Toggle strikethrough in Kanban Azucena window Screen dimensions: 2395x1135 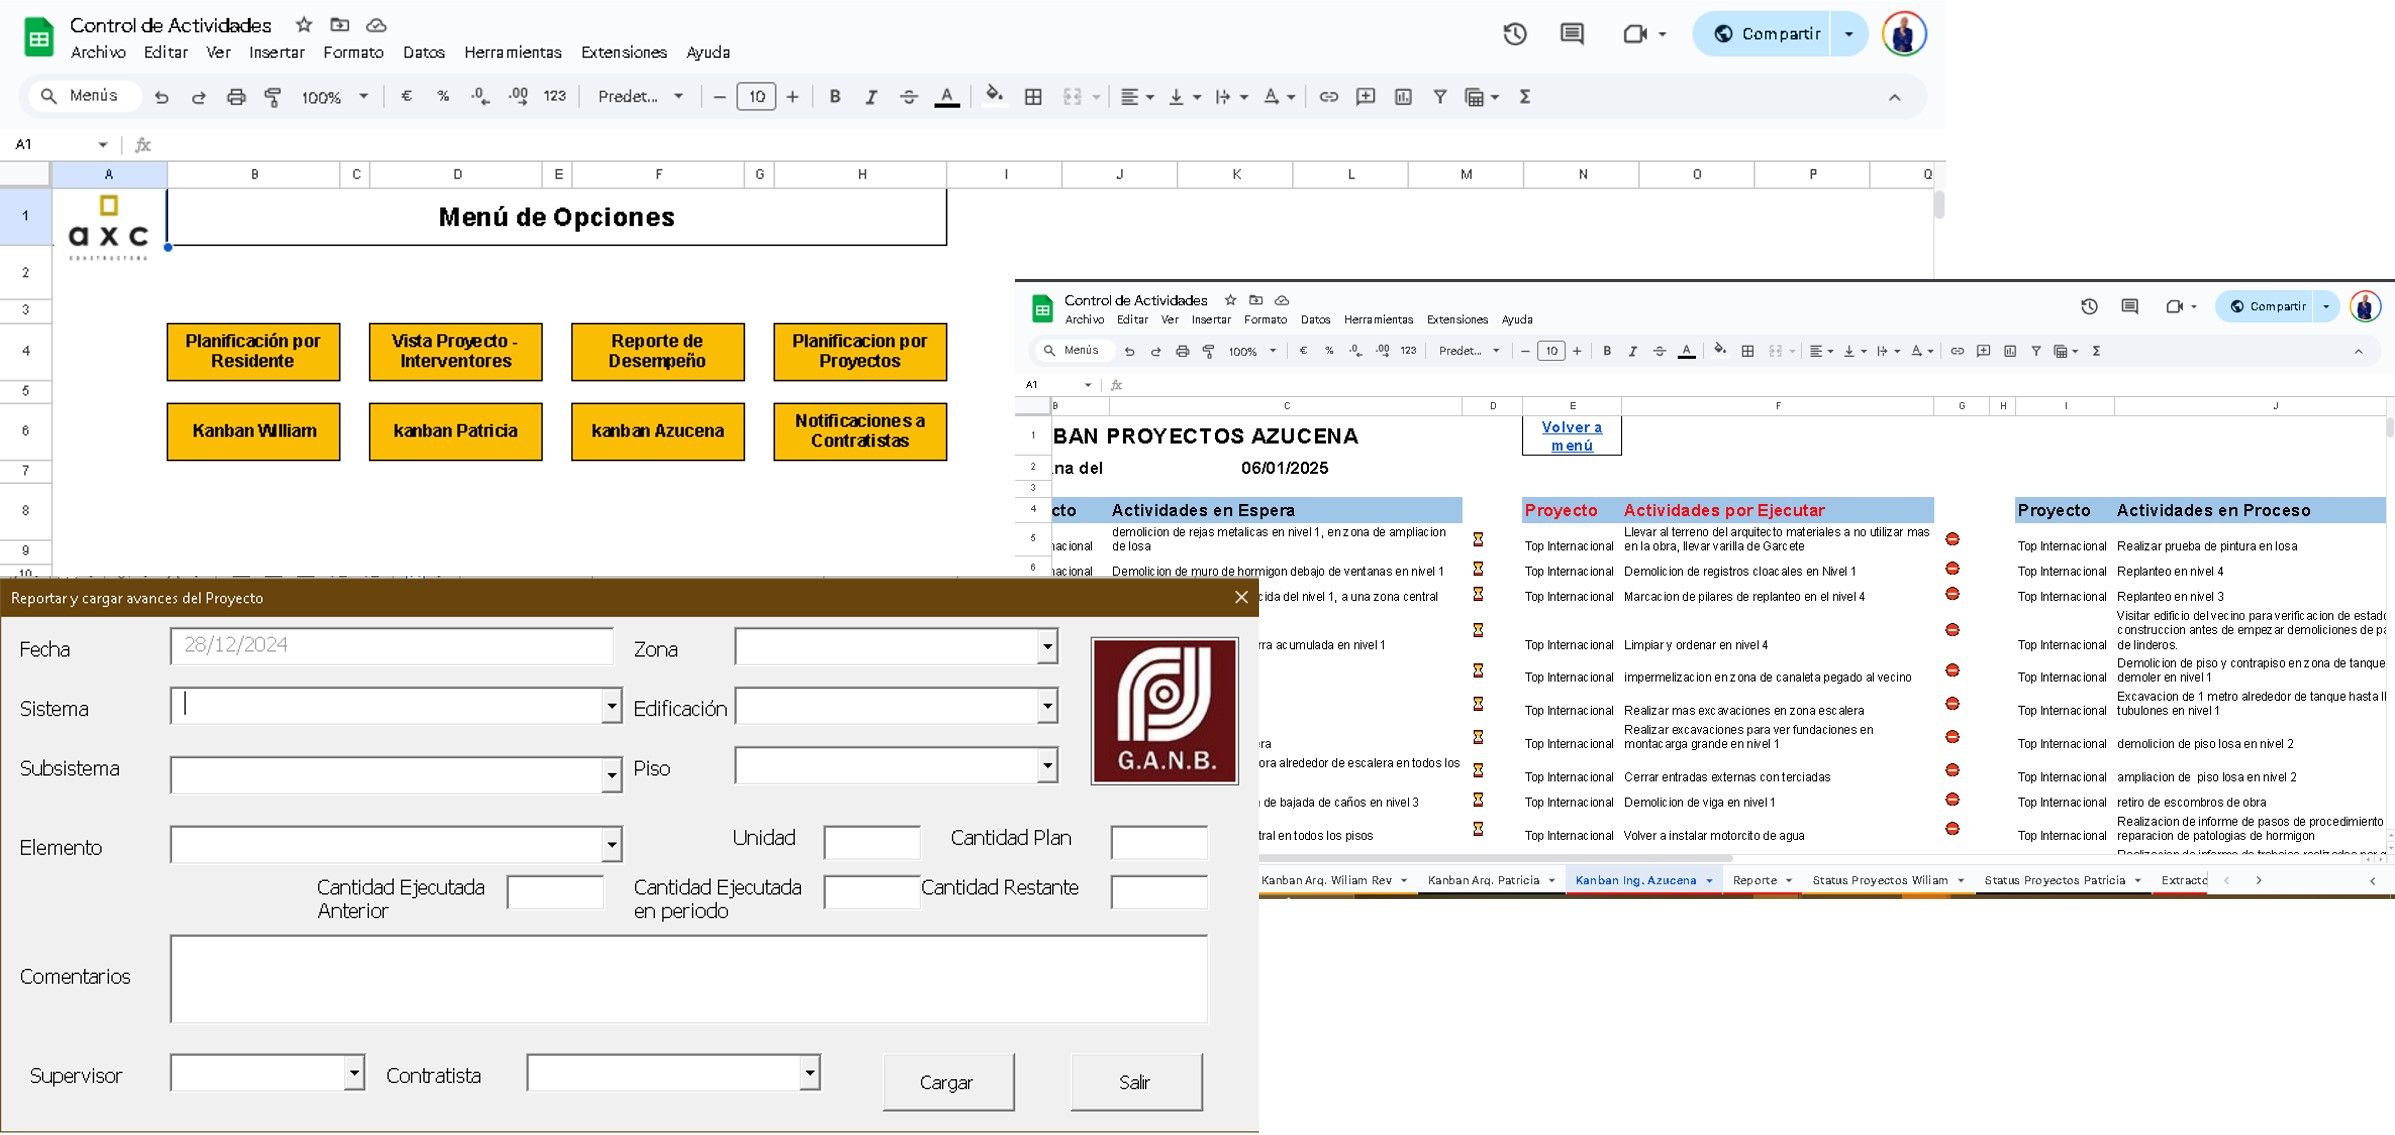[x=1659, y=351]
